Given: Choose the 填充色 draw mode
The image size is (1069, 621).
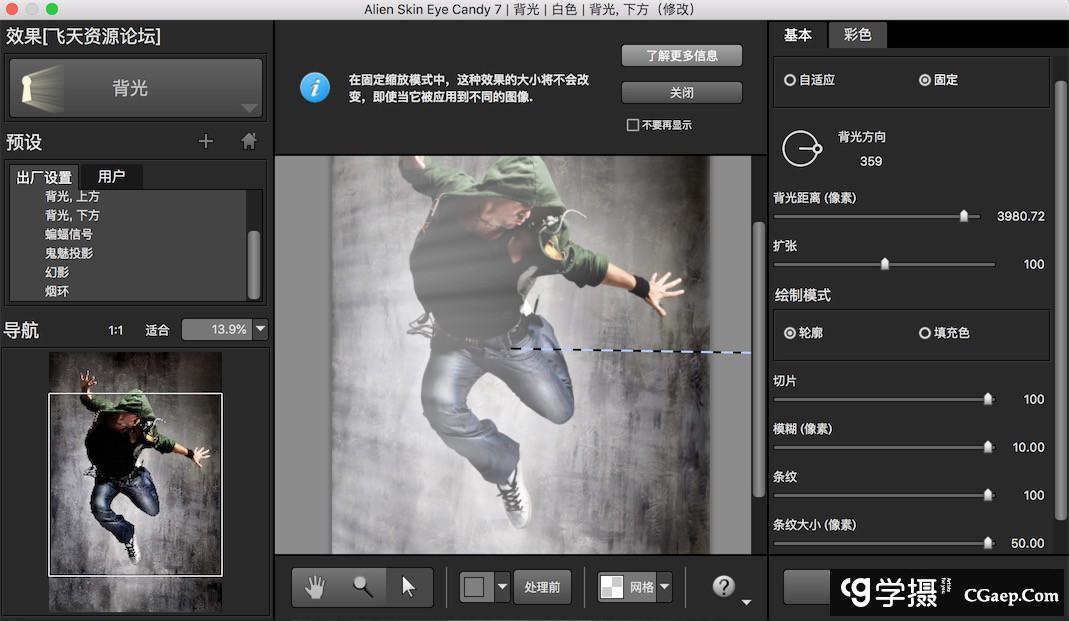Looking at the screenshot, I should point(925,333).
